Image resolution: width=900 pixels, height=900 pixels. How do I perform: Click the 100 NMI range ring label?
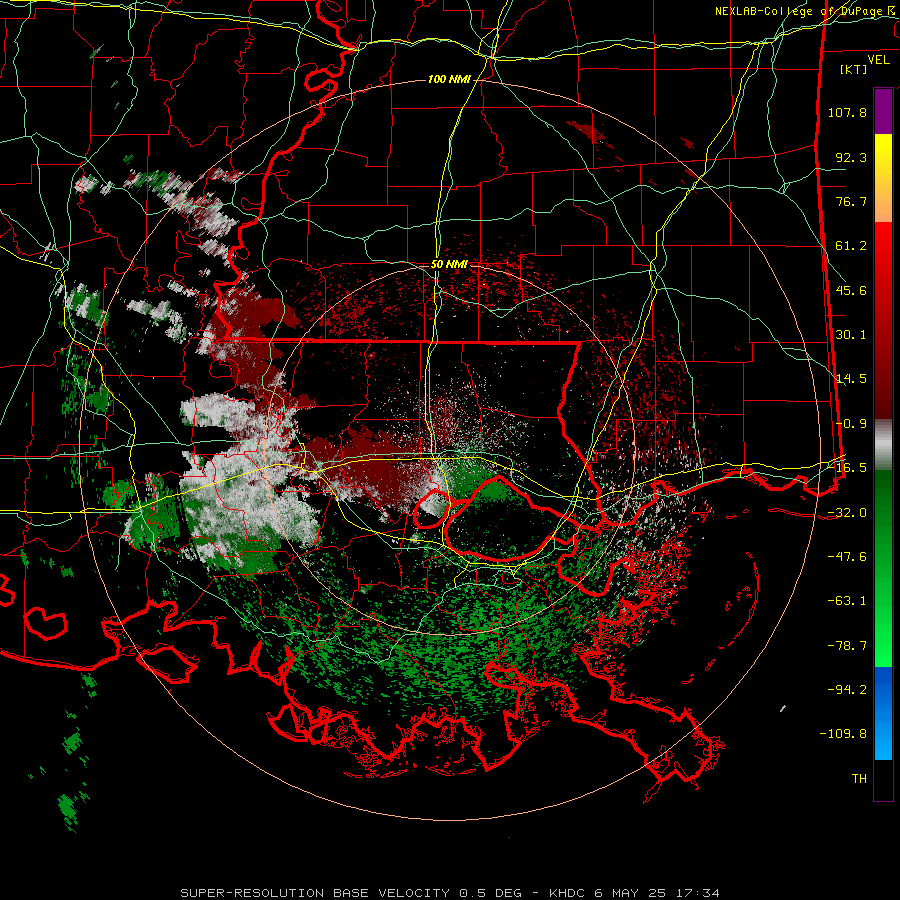coord(449,79)
